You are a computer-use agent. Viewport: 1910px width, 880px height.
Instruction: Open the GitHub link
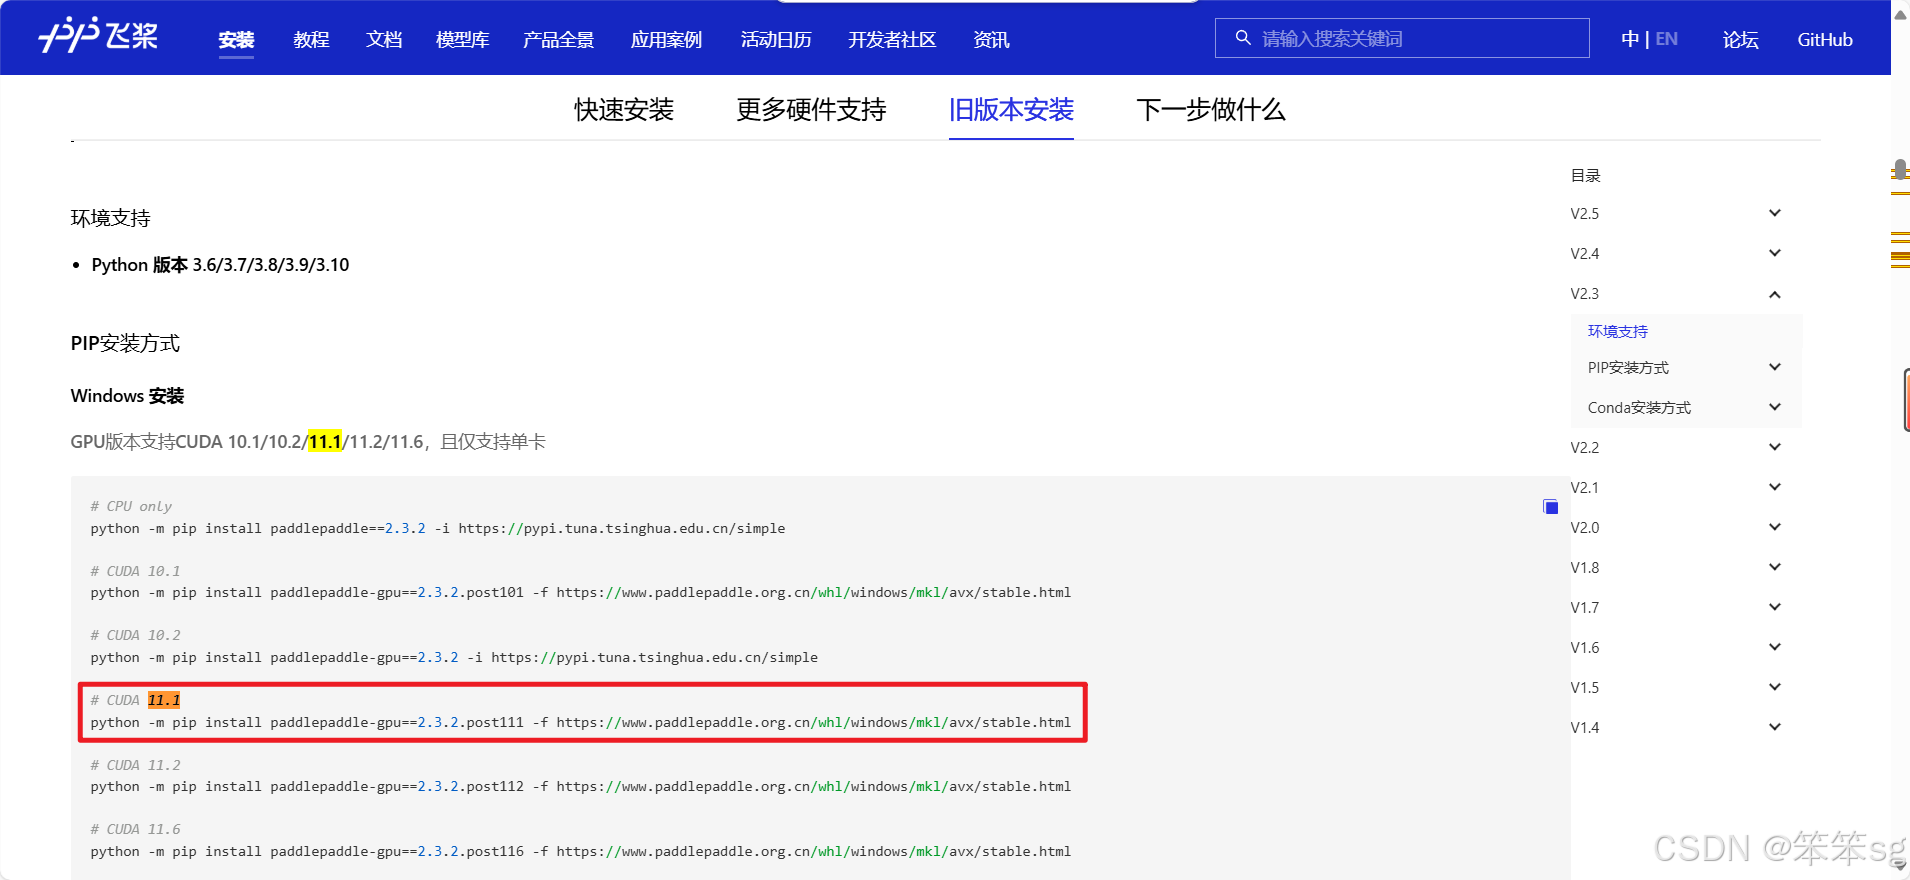1825,40
